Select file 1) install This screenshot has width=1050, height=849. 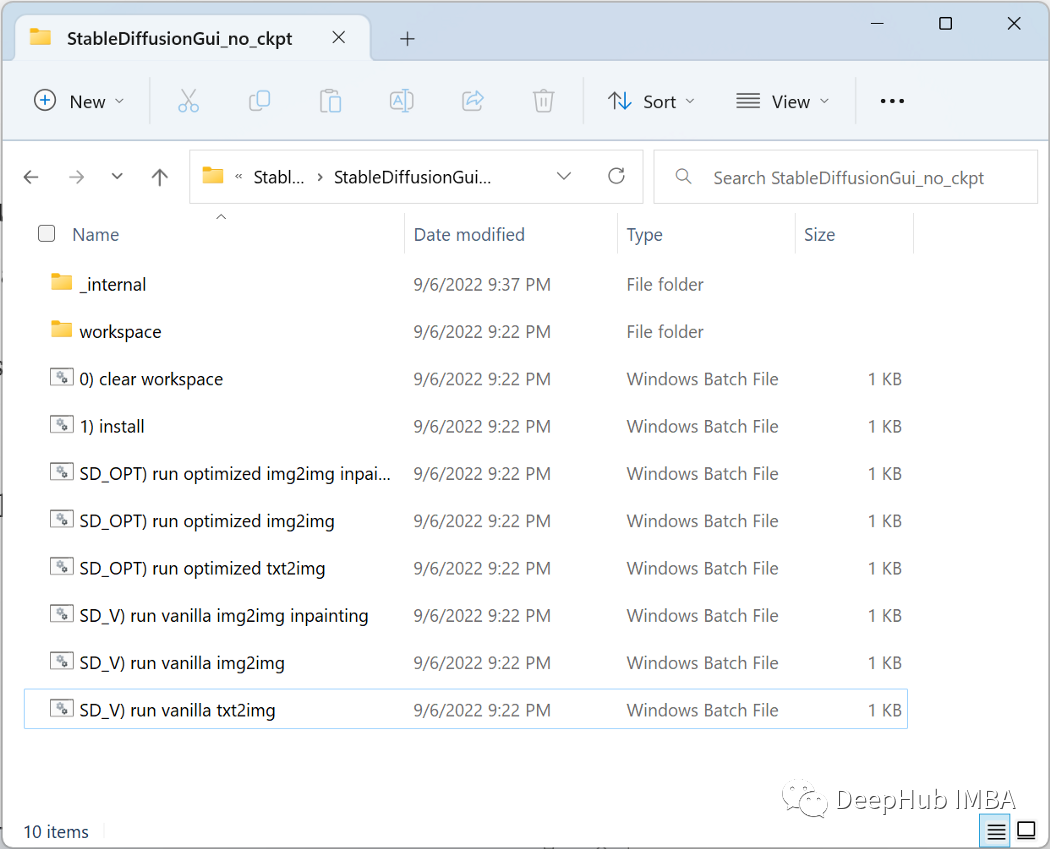[112, 427]
